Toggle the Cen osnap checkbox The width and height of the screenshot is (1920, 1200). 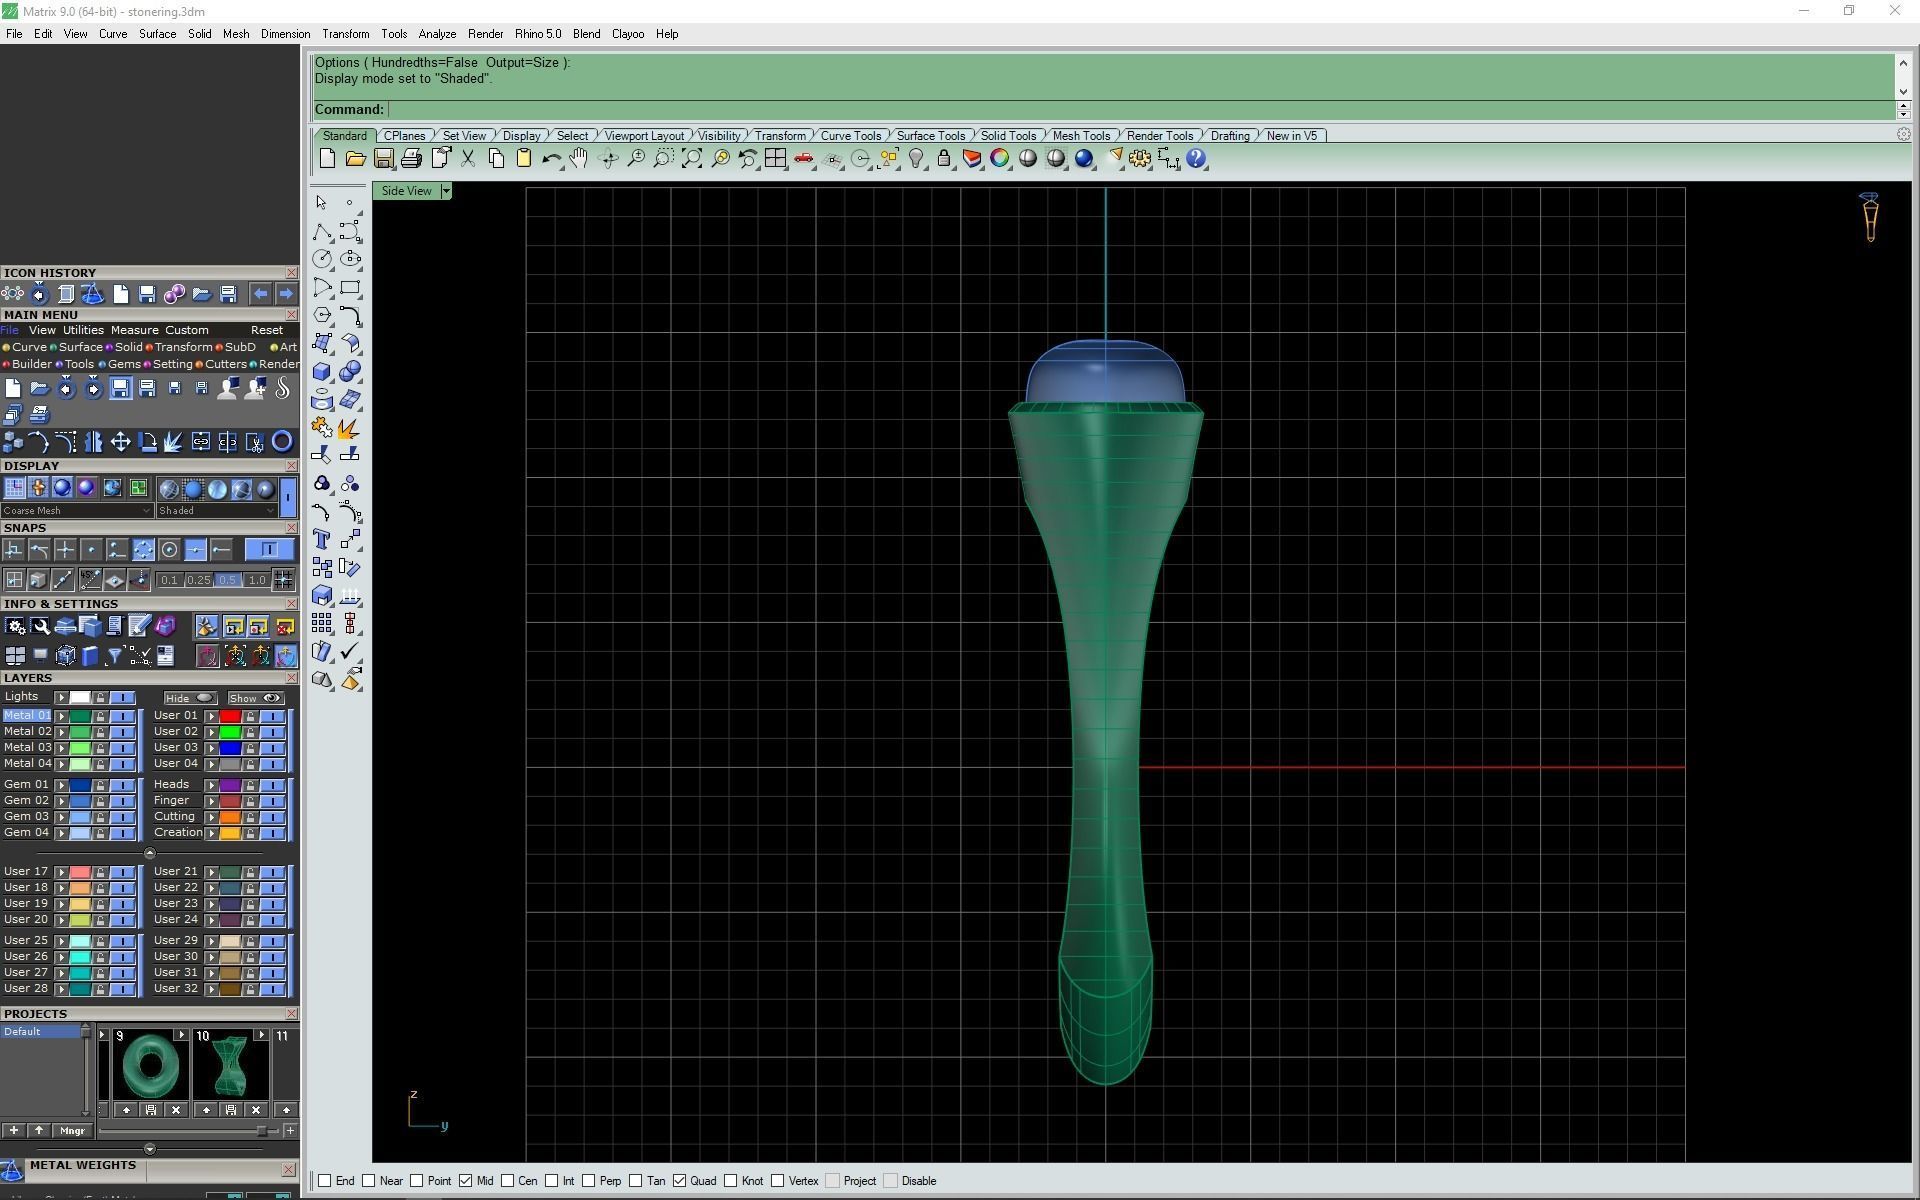[x=508, y=1181]
